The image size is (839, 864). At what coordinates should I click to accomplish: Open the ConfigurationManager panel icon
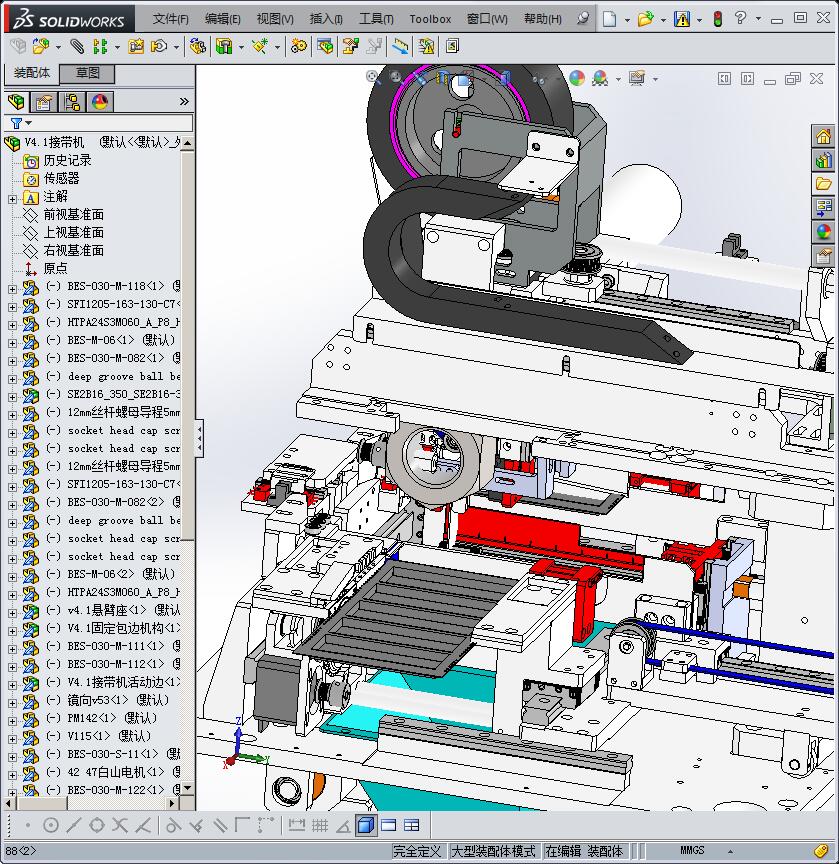(72, 102)
